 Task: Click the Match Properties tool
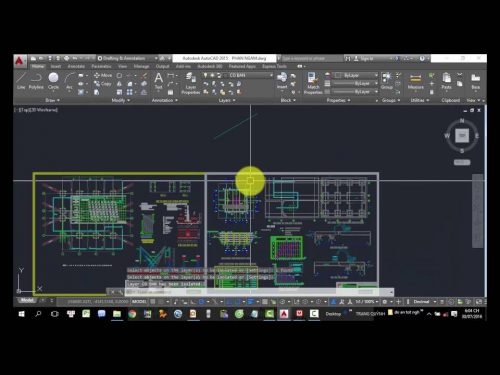click(313, 83)
